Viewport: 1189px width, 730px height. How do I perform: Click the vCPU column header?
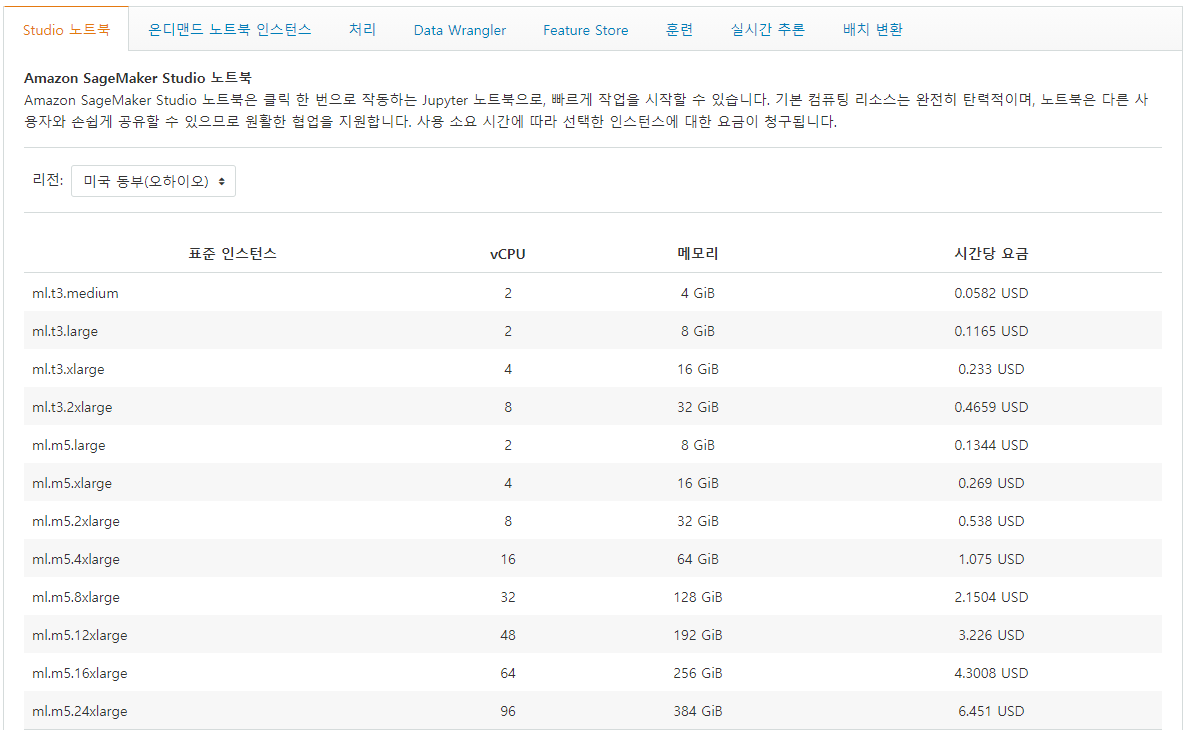click(x=508, y=254)
